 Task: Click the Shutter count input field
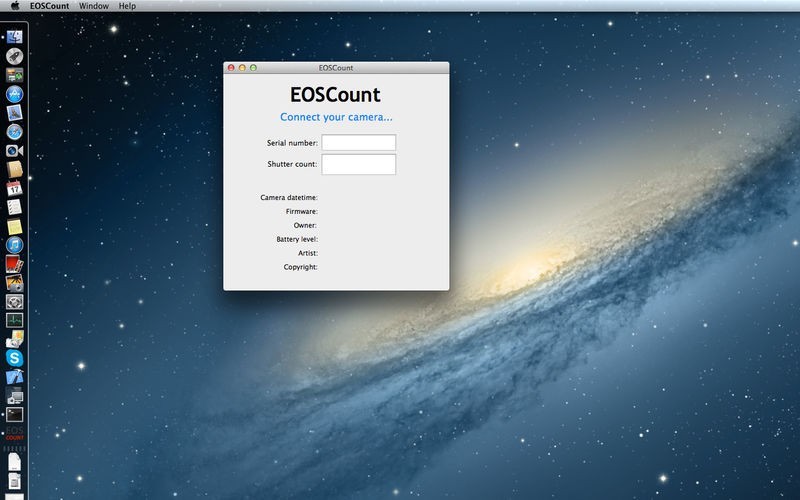click(x=359, y=164)
